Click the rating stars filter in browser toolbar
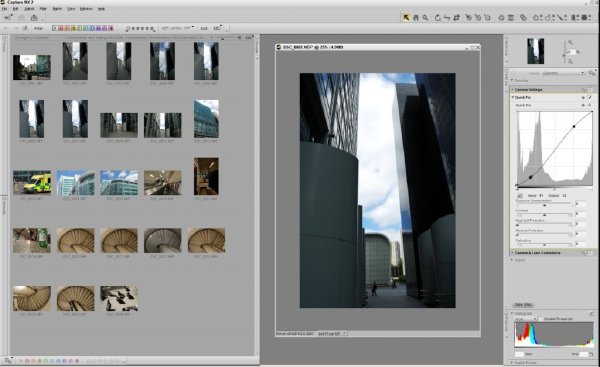The width and height of the screenshot is (600, 367). (x=140, y=28)
